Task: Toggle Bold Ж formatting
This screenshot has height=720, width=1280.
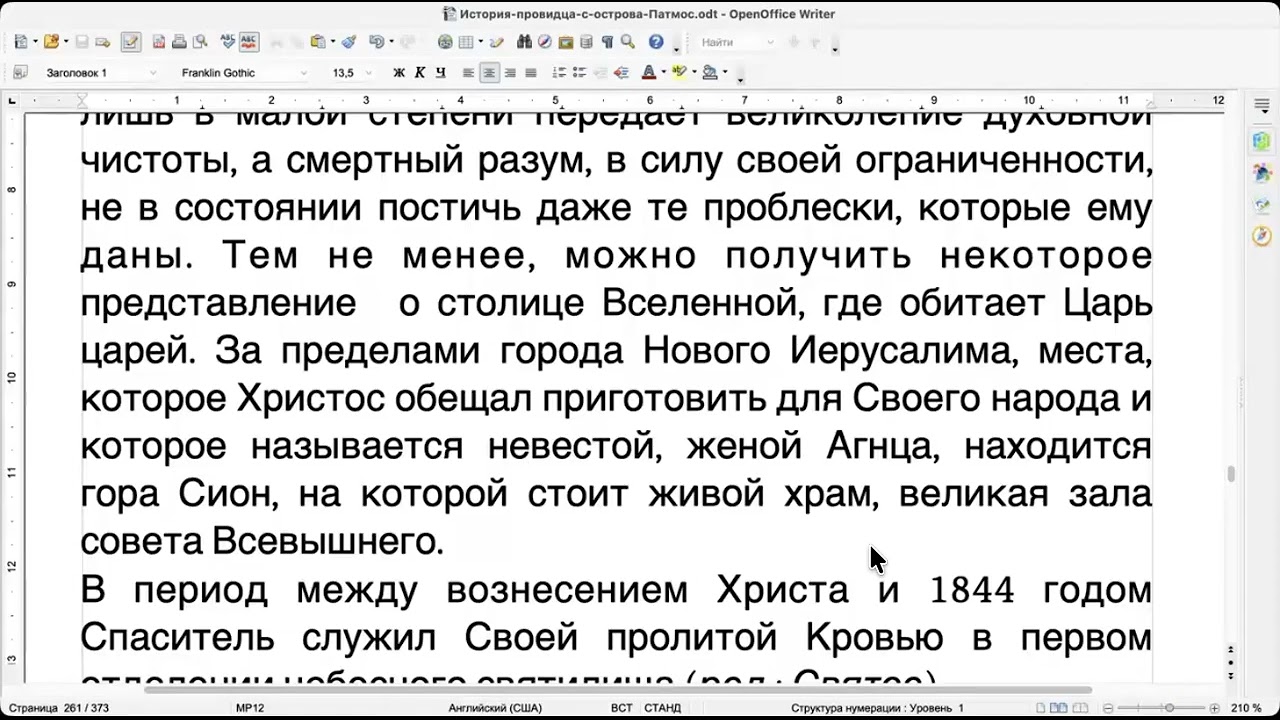Action: [399, 73]
